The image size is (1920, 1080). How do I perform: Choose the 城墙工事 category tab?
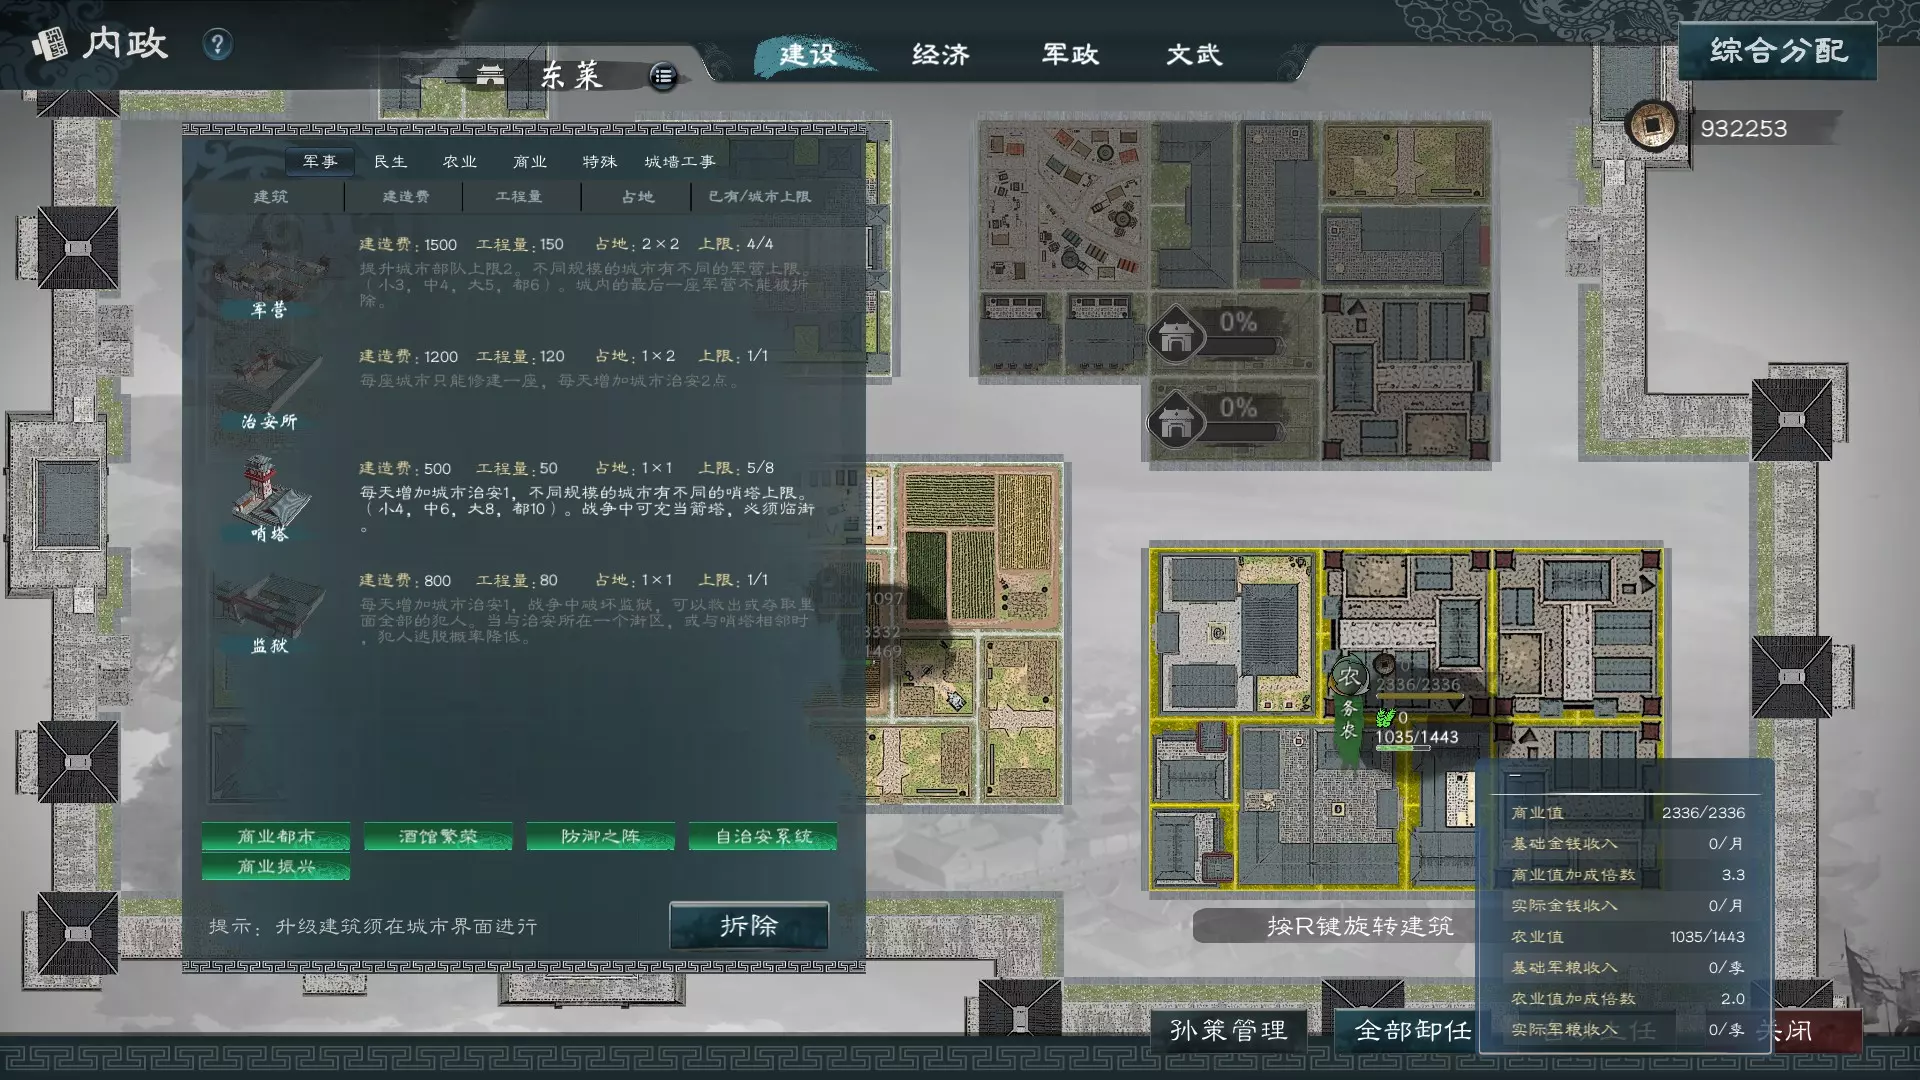click(679, 161)
